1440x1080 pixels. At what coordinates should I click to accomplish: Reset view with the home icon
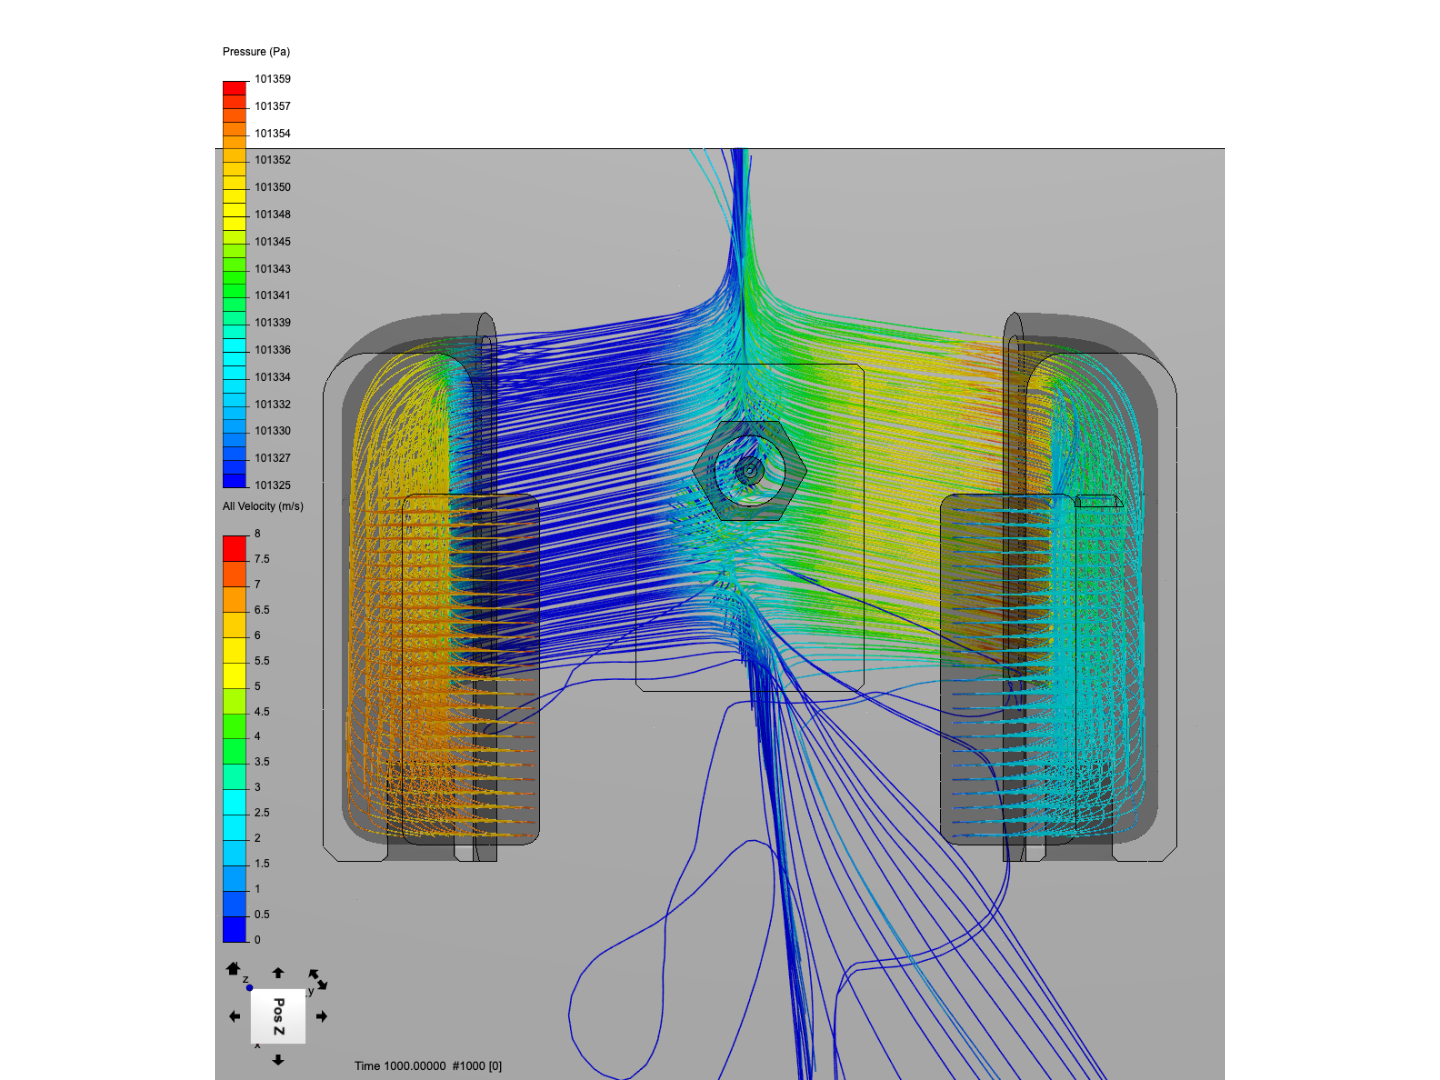point(233,969)
